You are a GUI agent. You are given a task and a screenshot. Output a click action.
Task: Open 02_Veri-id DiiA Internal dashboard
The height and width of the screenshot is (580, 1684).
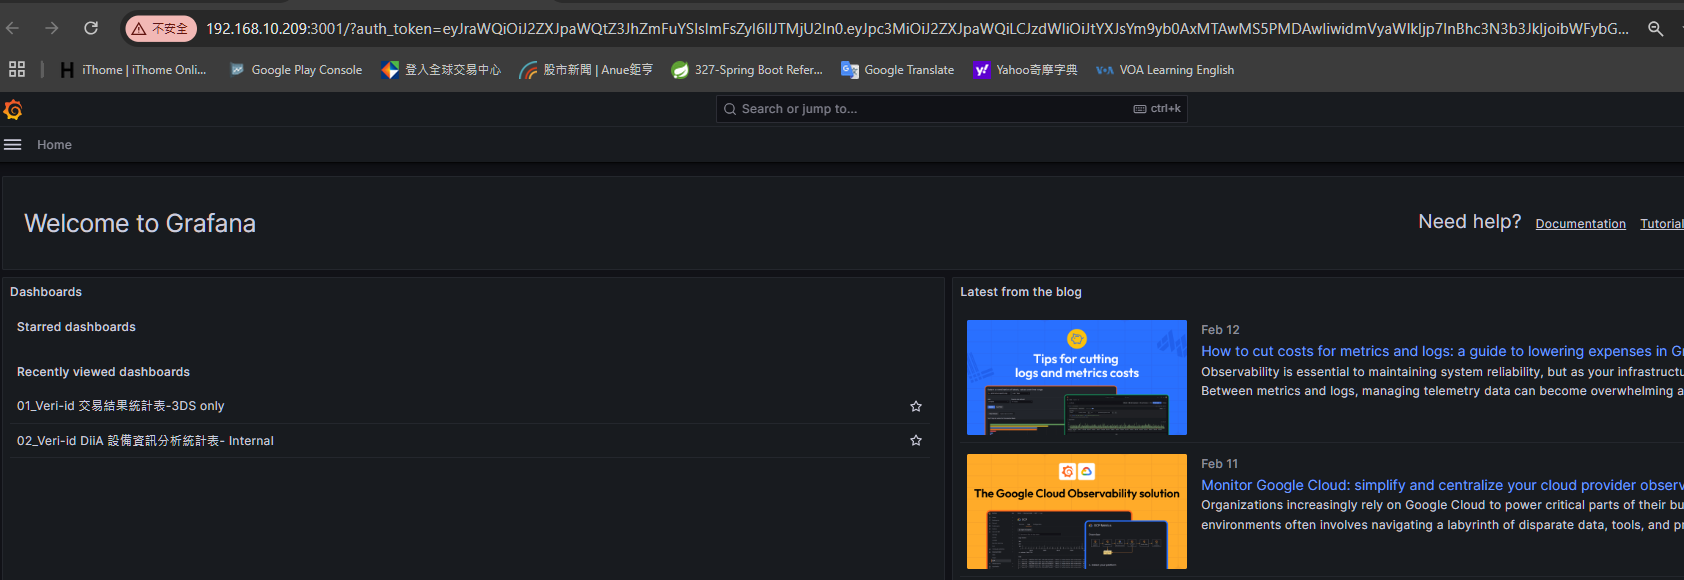click(x=145, y=441)
